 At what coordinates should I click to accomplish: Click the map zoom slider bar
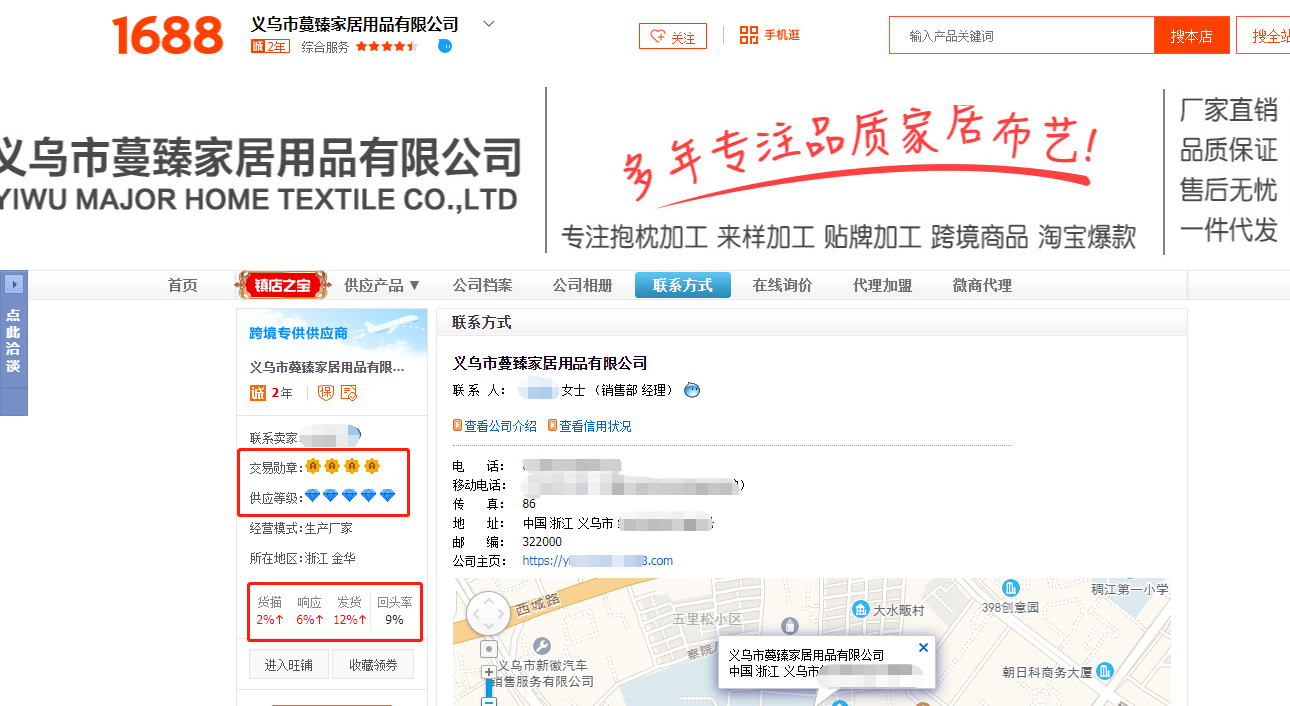(x=489, y=690)
